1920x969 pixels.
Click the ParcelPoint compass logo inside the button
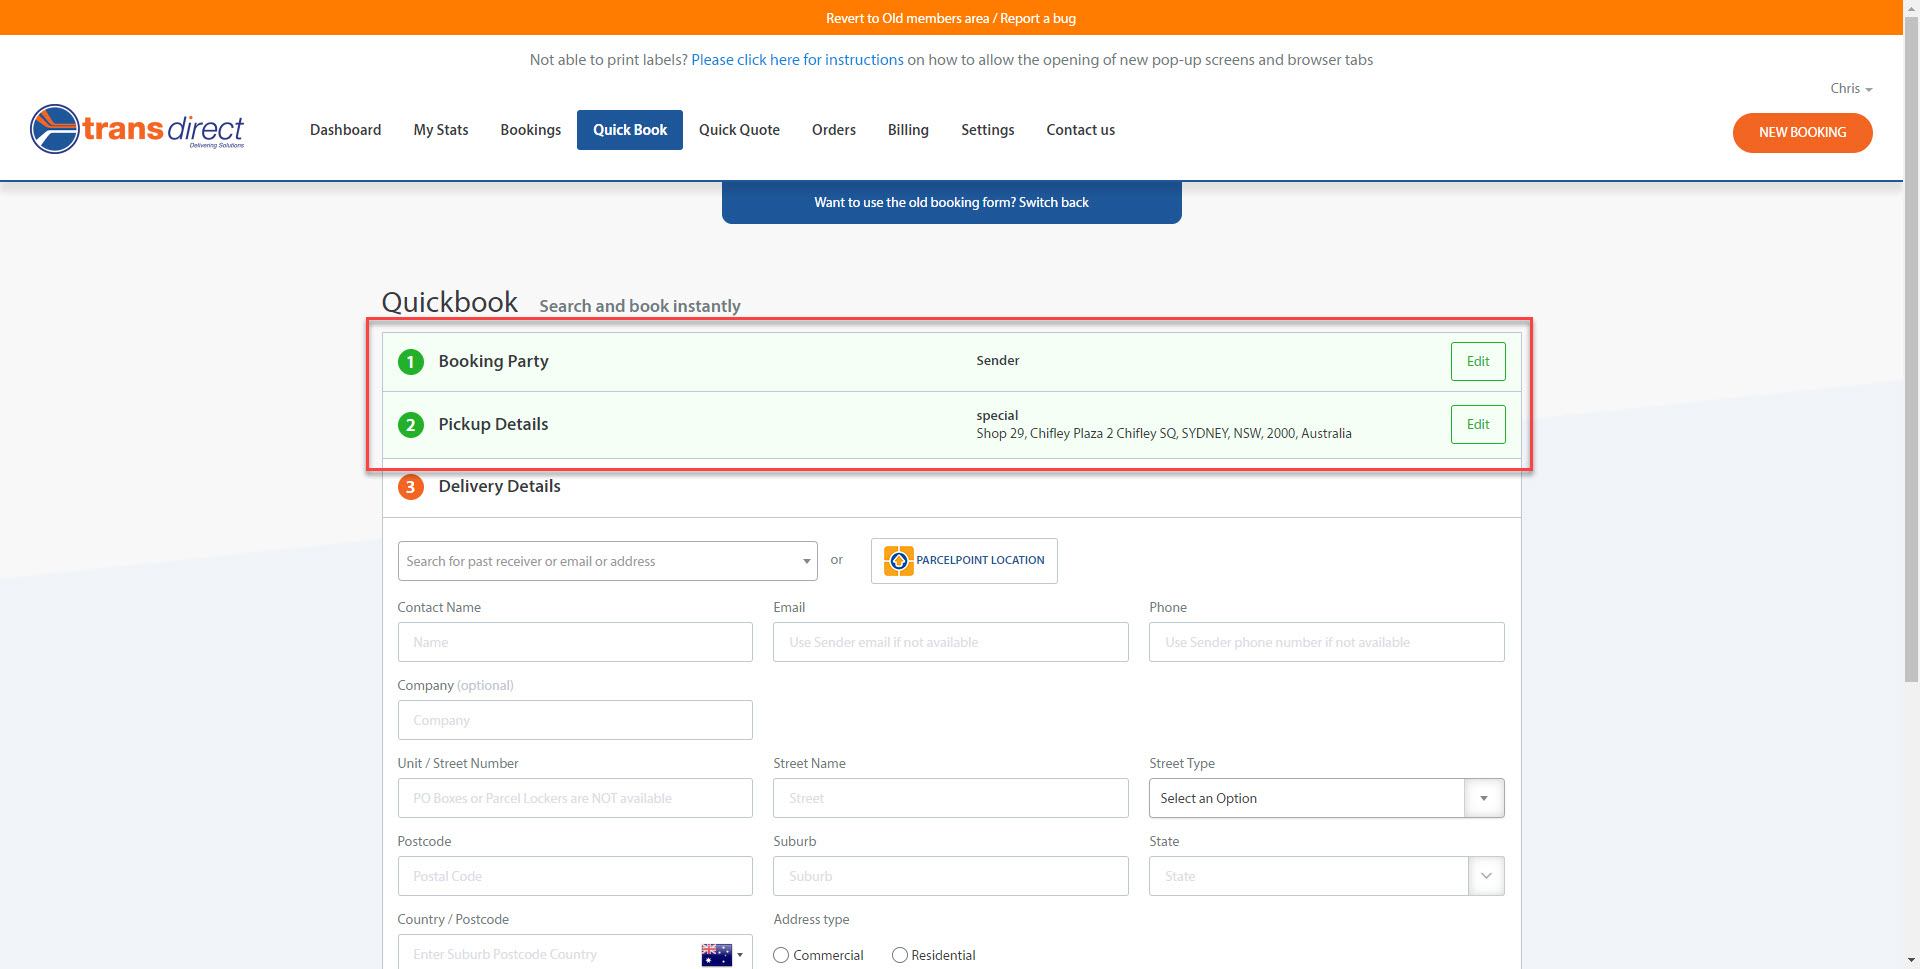[x=898, y=560]
